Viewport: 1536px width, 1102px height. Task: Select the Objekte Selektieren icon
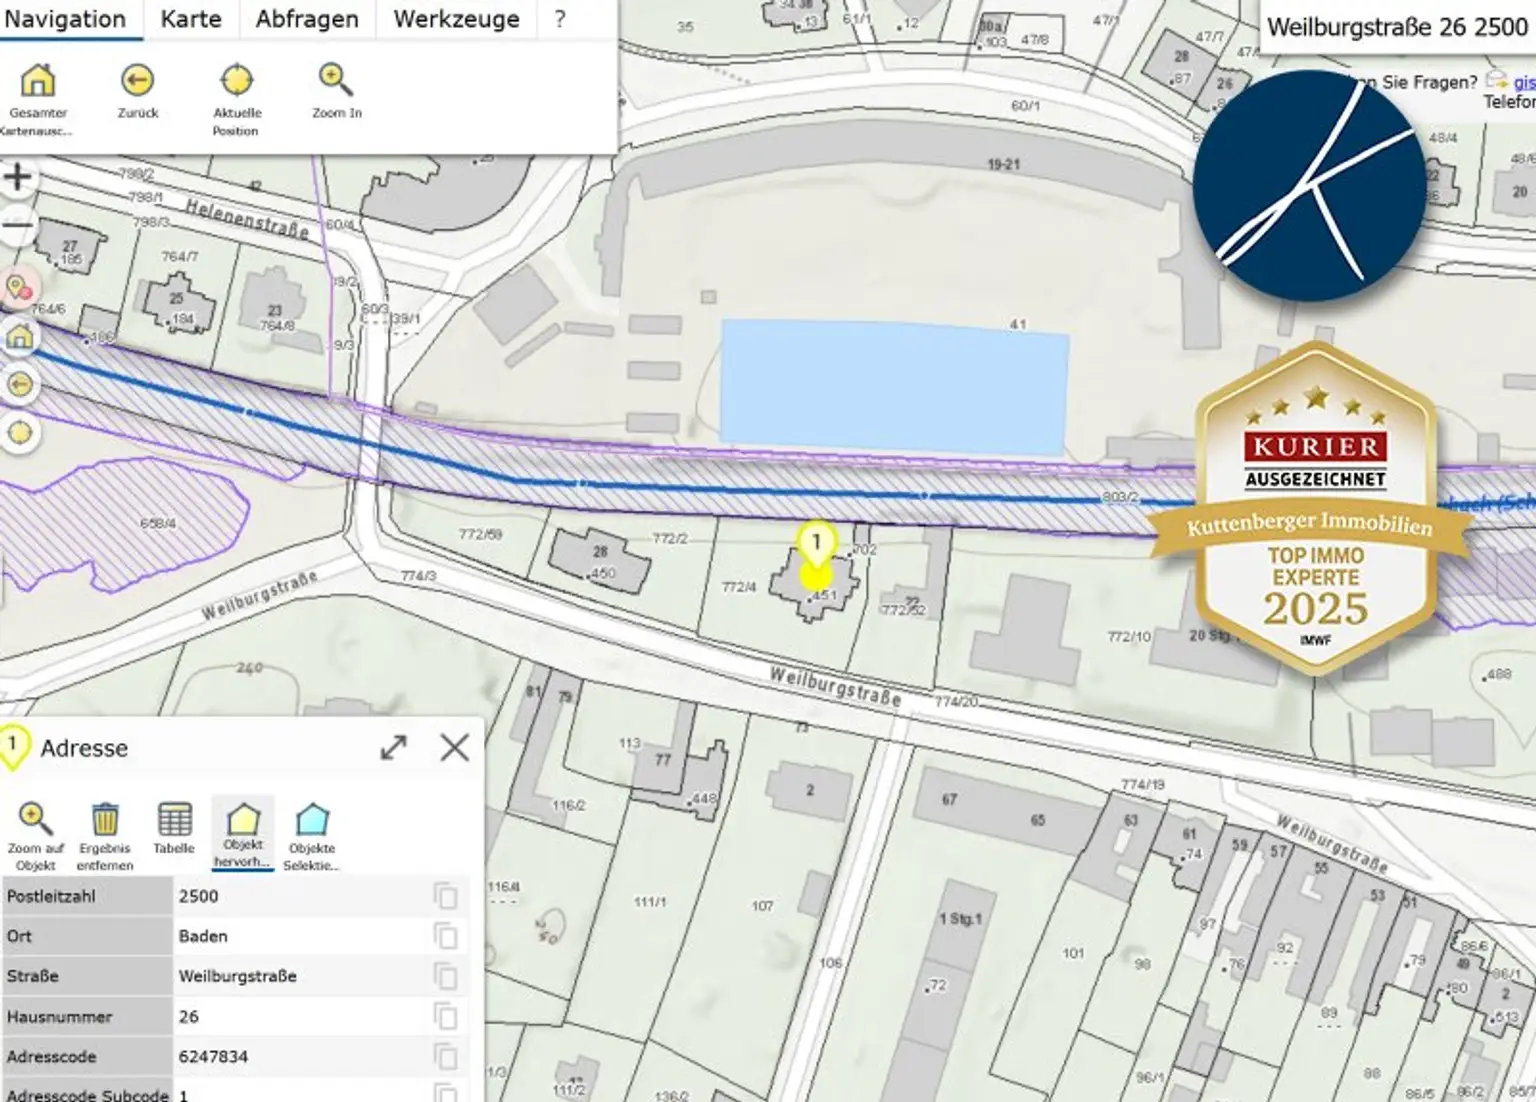pos(312,821)
